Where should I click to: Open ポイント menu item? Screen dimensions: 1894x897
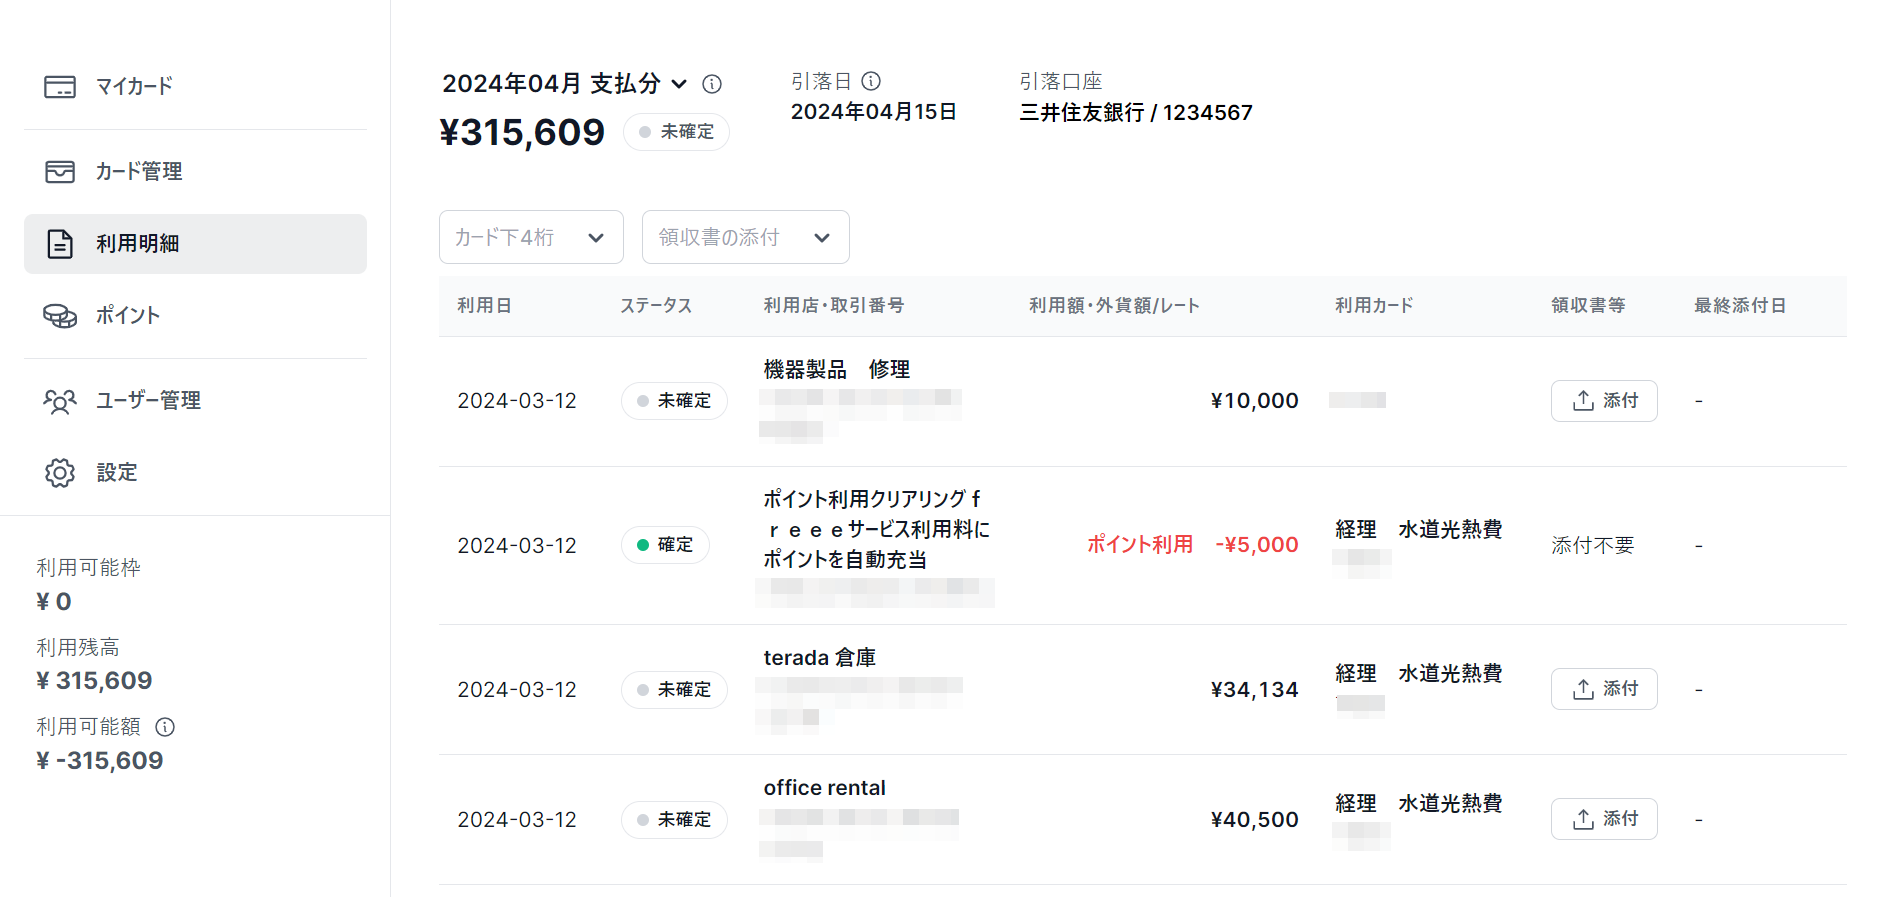pos(195,316)
